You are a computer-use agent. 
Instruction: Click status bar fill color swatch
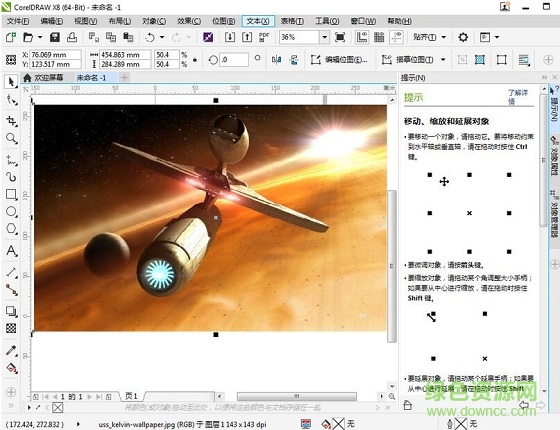[x=339, y=424]
